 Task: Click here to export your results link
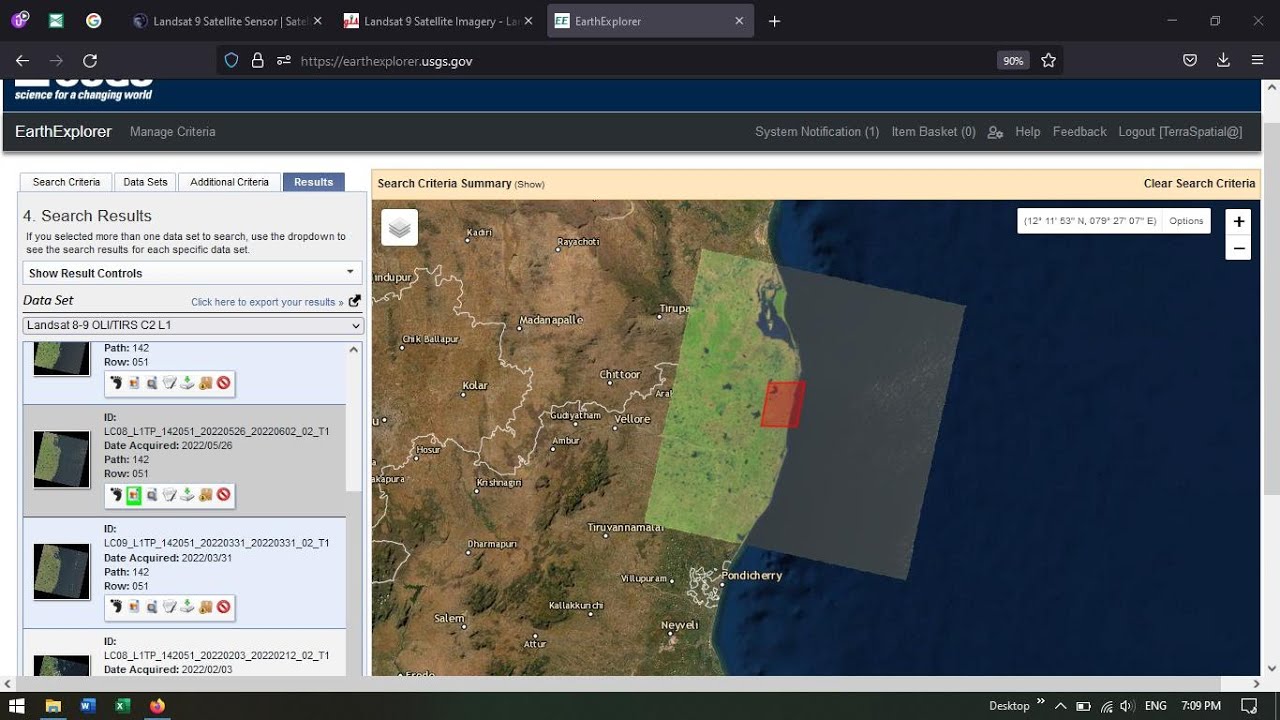(267, 302)
